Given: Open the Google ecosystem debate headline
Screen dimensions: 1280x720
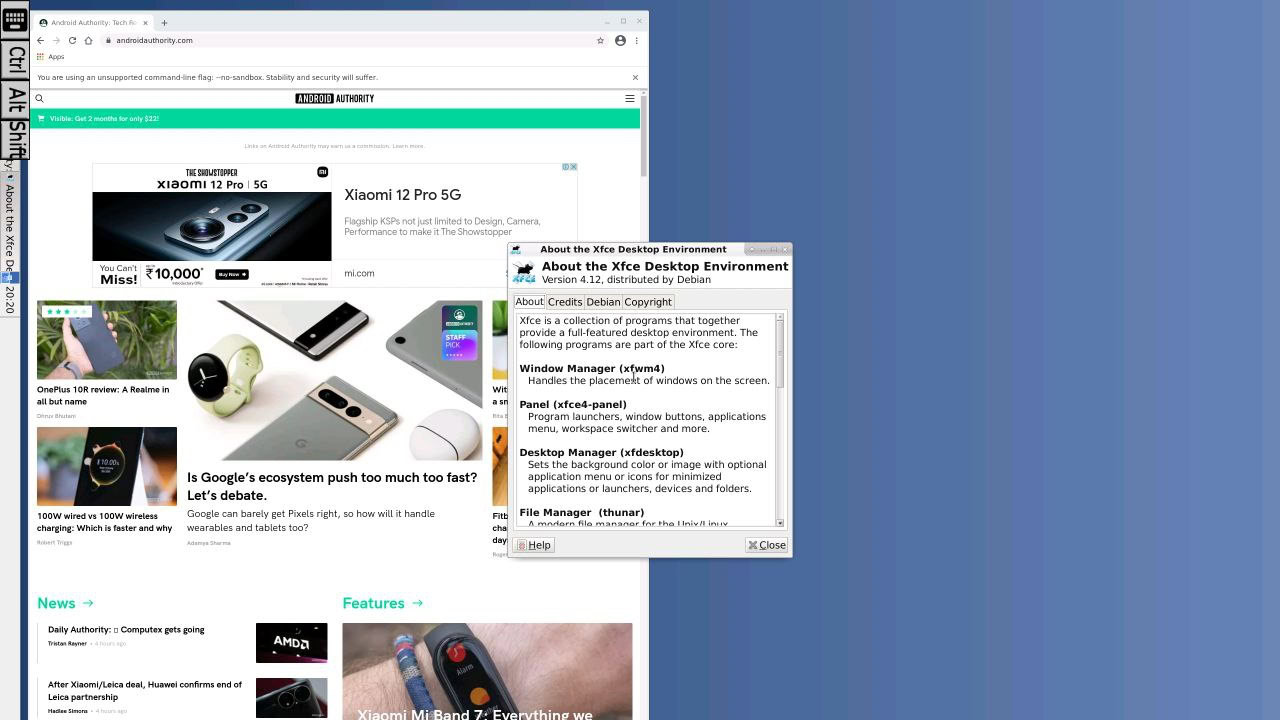Looking at the screenshot, I should coord(332,486).
